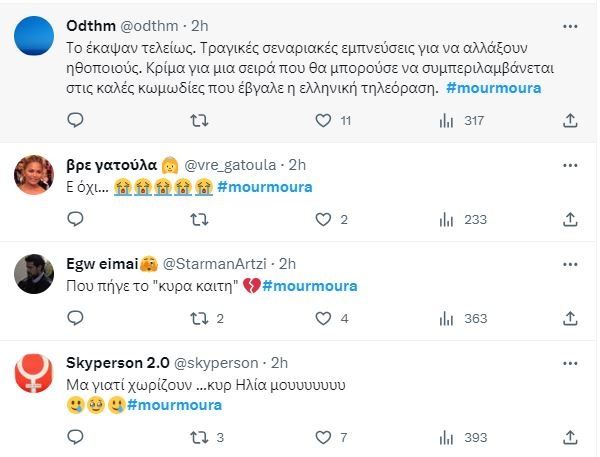Image resolution: width=600 pixels, height=457 pixels.
Task: Like Odthm's tweet with 11 likes
Action: point(323,121)
